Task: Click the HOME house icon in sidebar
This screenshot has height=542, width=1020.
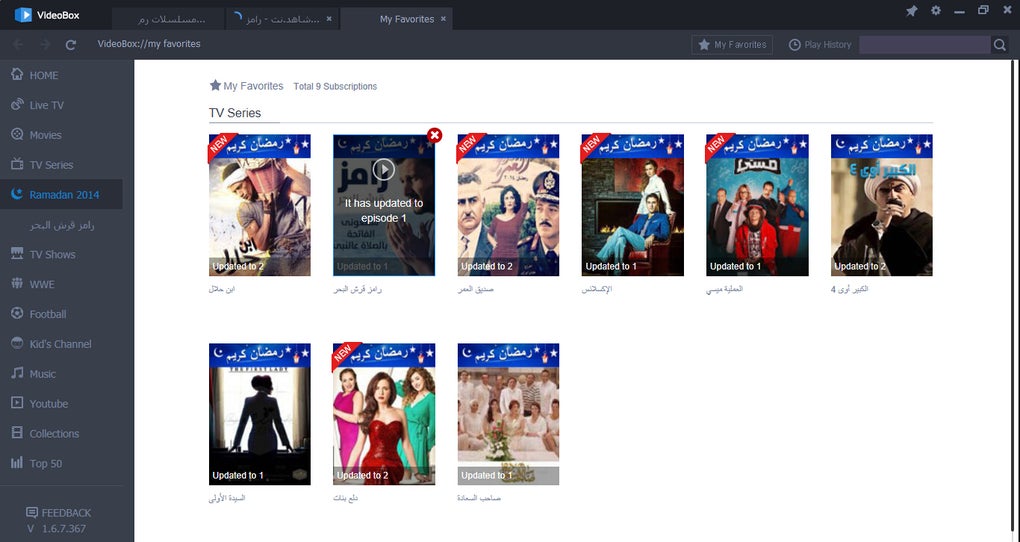Action: coord(17,74)
